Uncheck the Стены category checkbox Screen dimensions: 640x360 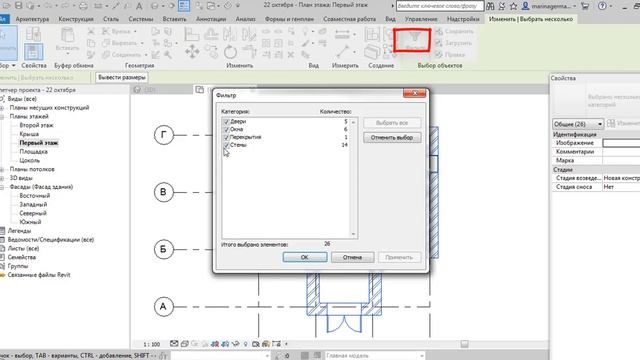(227, 145)
